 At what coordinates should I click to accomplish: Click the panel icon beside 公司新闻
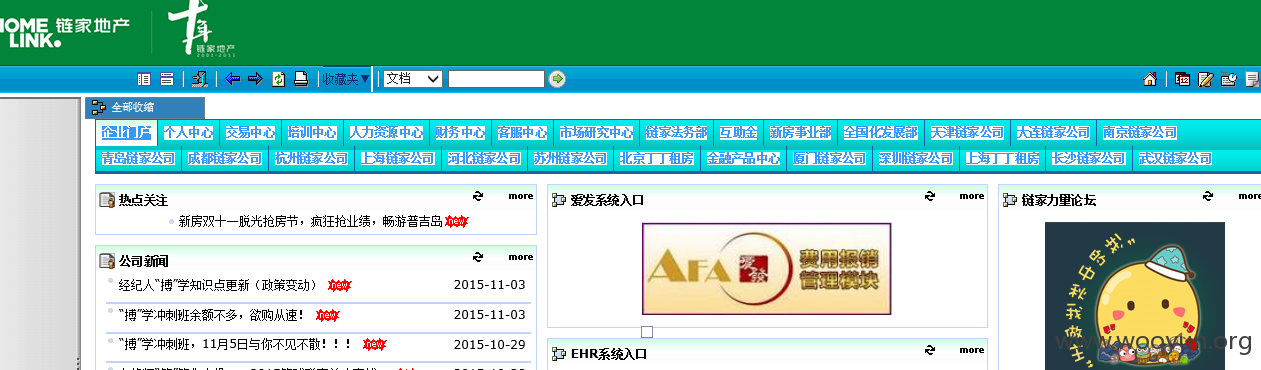107,262
